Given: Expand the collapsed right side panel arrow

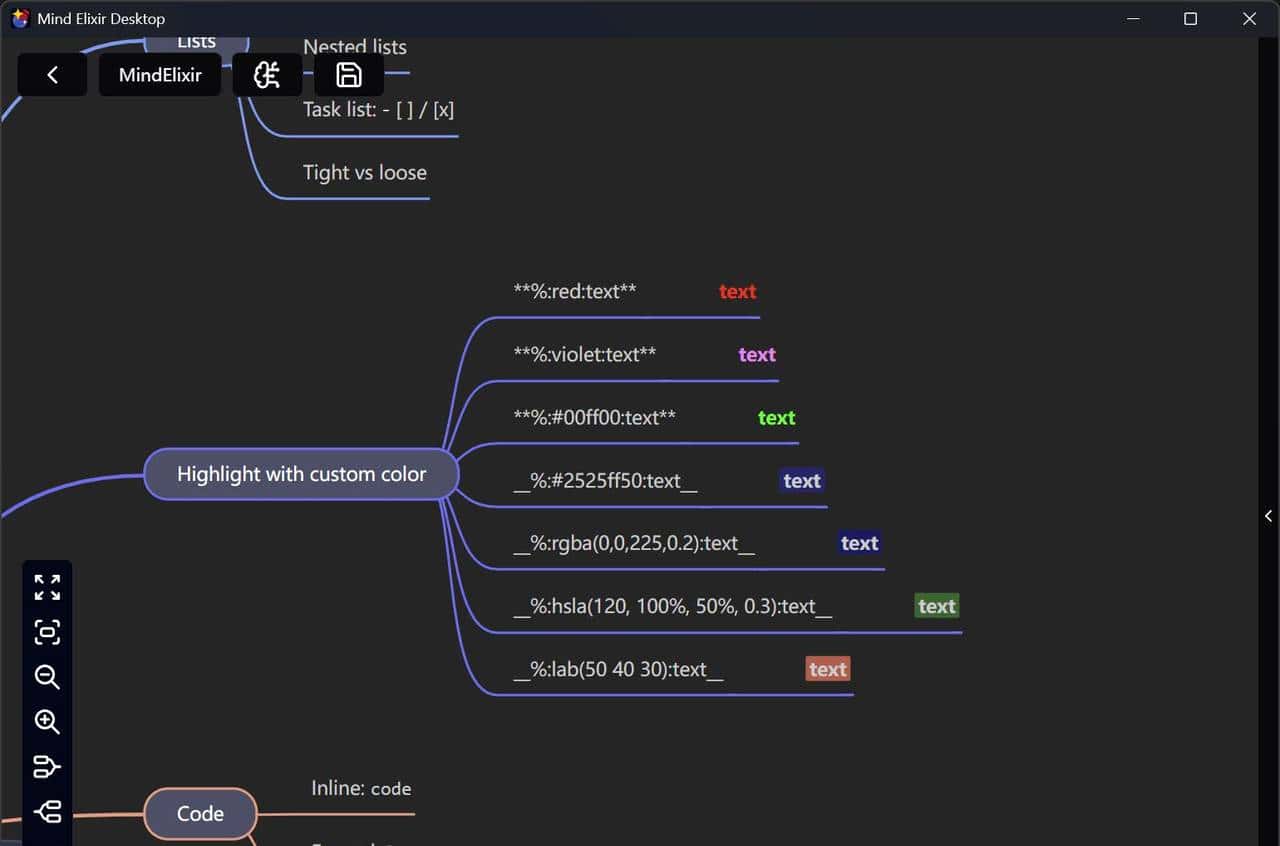Looking at the screenshot, I should point(1268,516).
